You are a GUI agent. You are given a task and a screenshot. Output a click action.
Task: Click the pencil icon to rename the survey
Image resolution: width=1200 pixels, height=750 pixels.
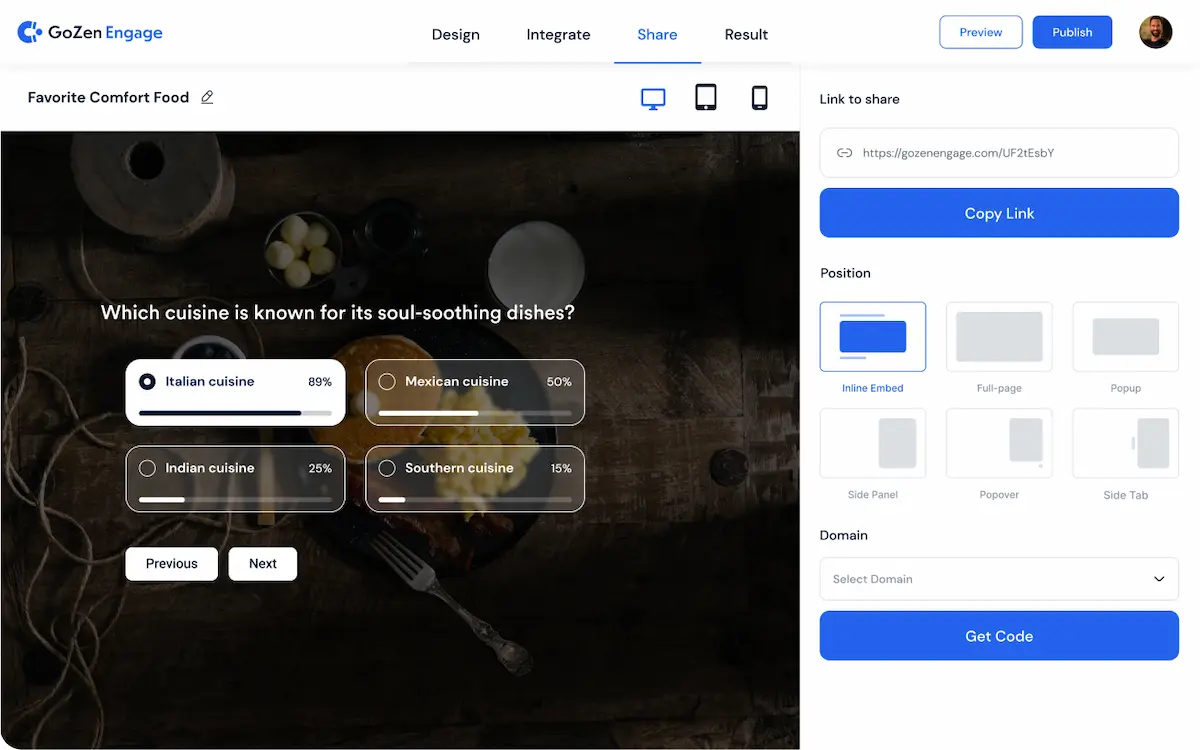[207, 97]
